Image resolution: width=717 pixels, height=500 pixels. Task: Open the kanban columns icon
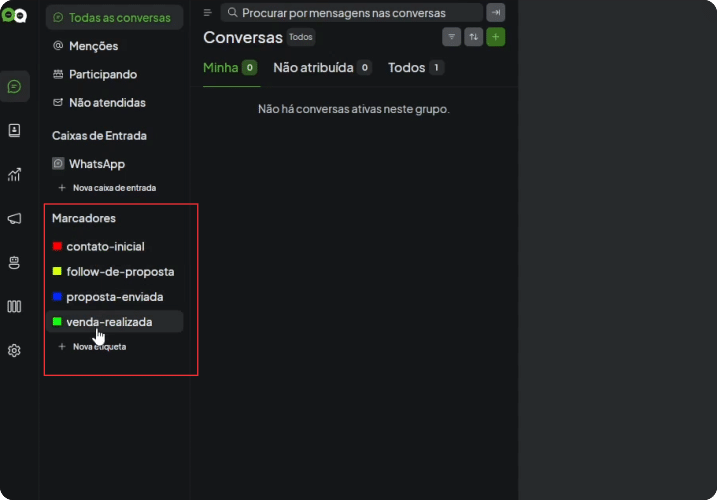pos(14,306)
